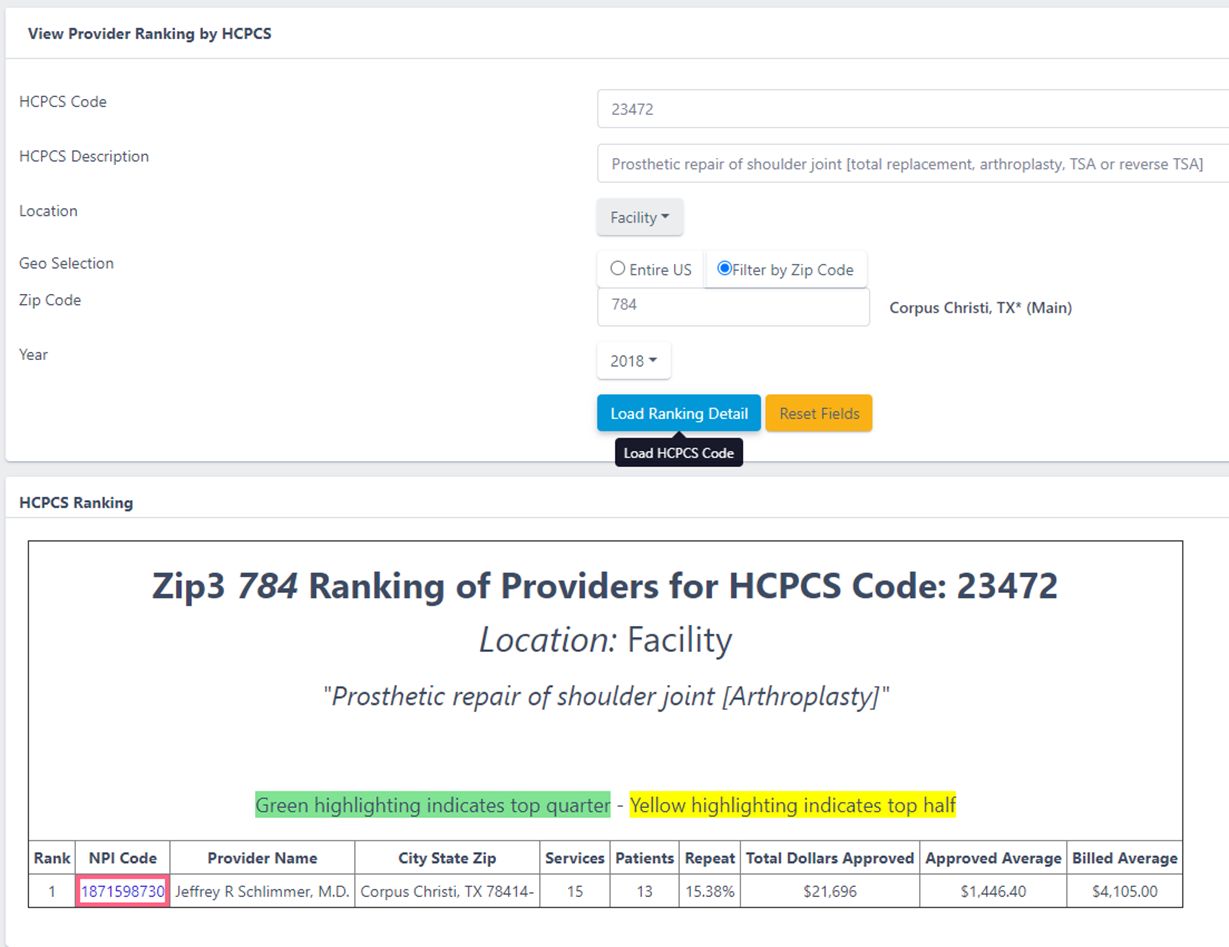Click the NPI Code column header
Viewport: 1229px width, 947px height.
click(122, 858)
